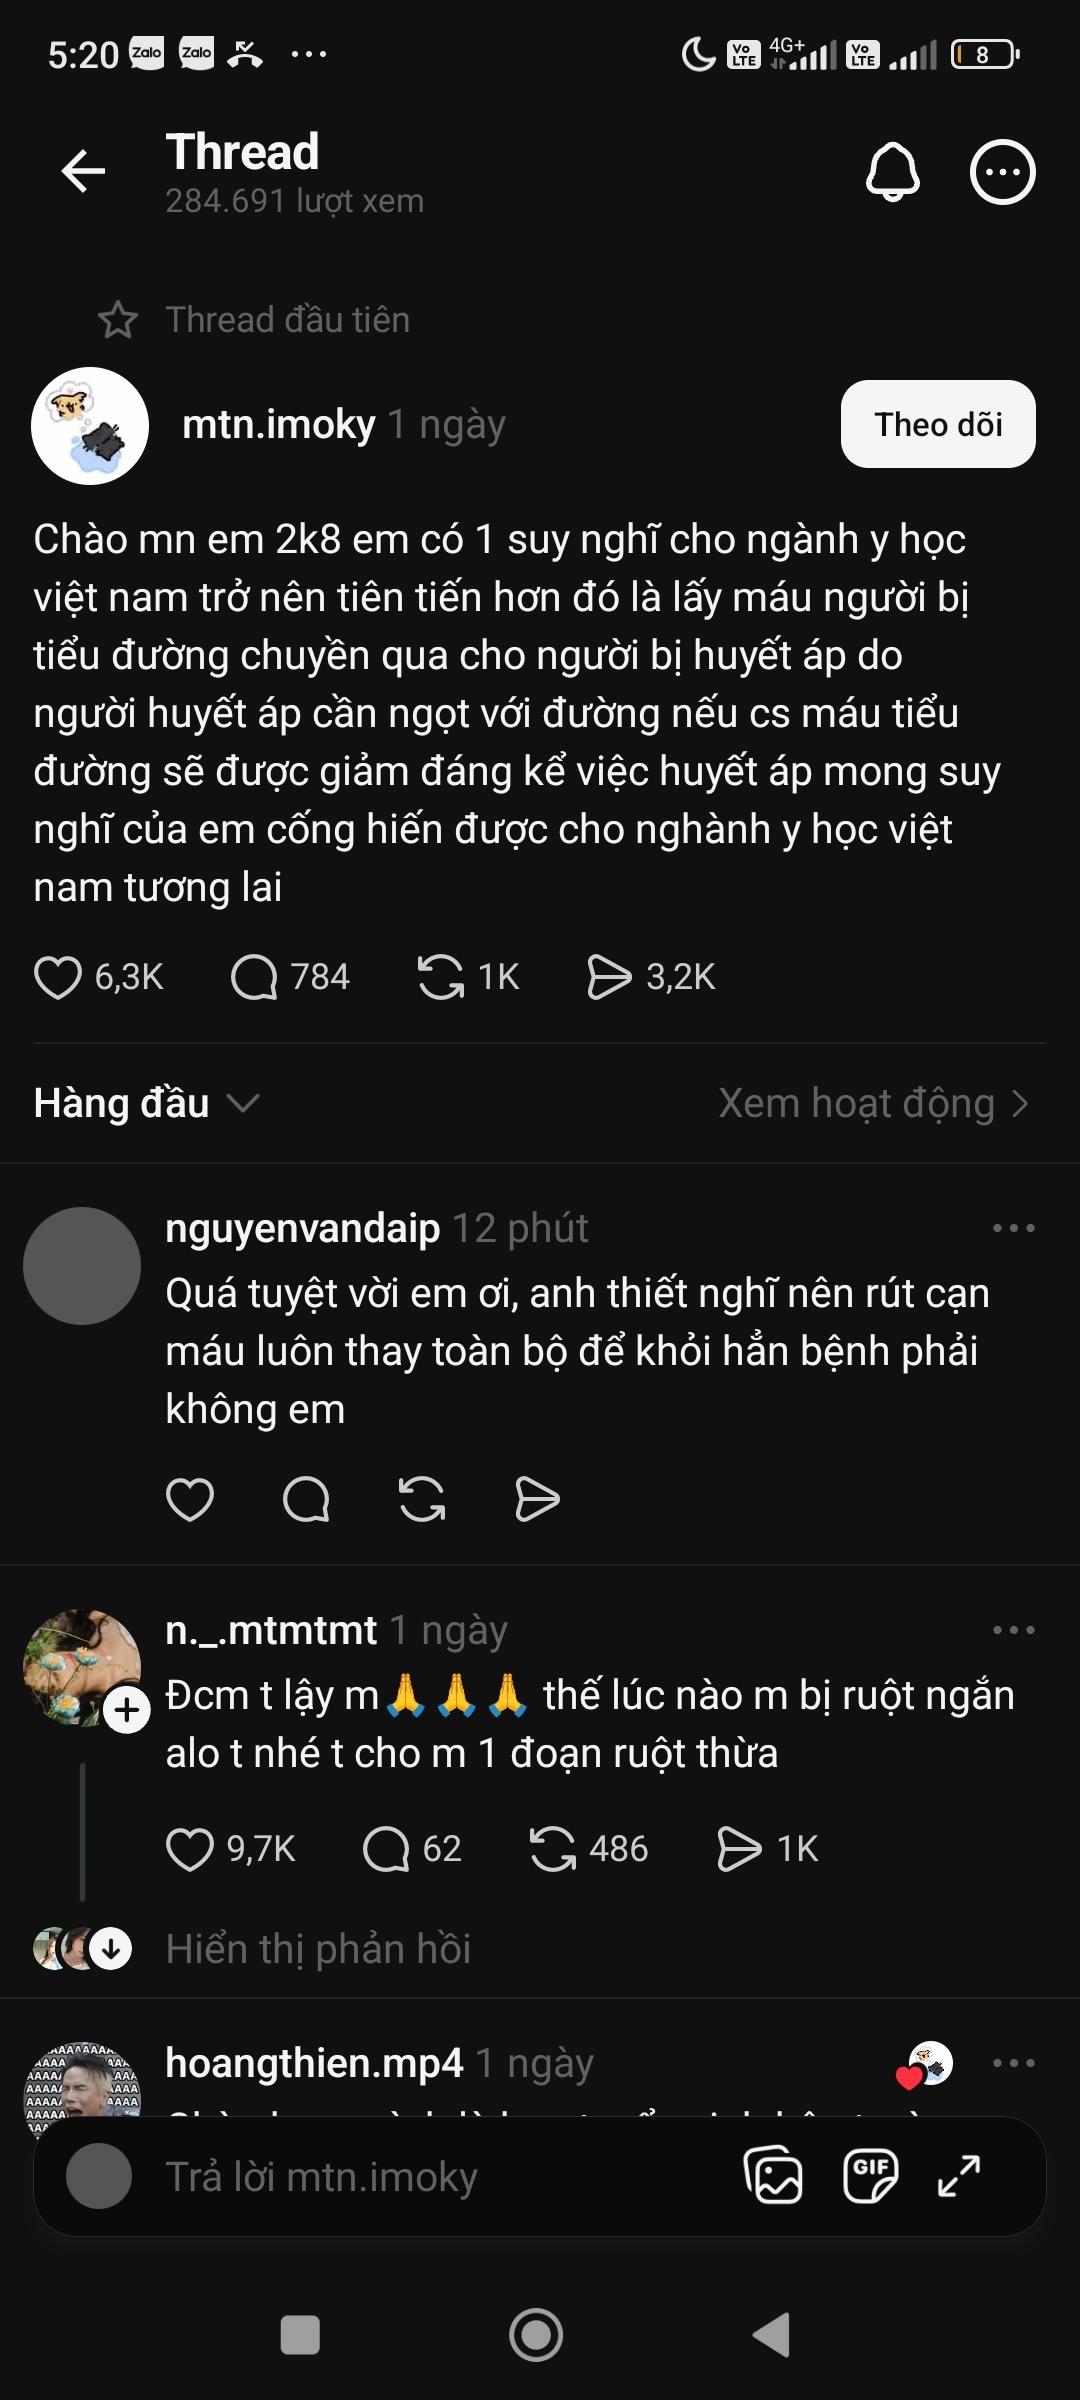Open options for nguyenvandaip's reply

coord(1013,1228)
